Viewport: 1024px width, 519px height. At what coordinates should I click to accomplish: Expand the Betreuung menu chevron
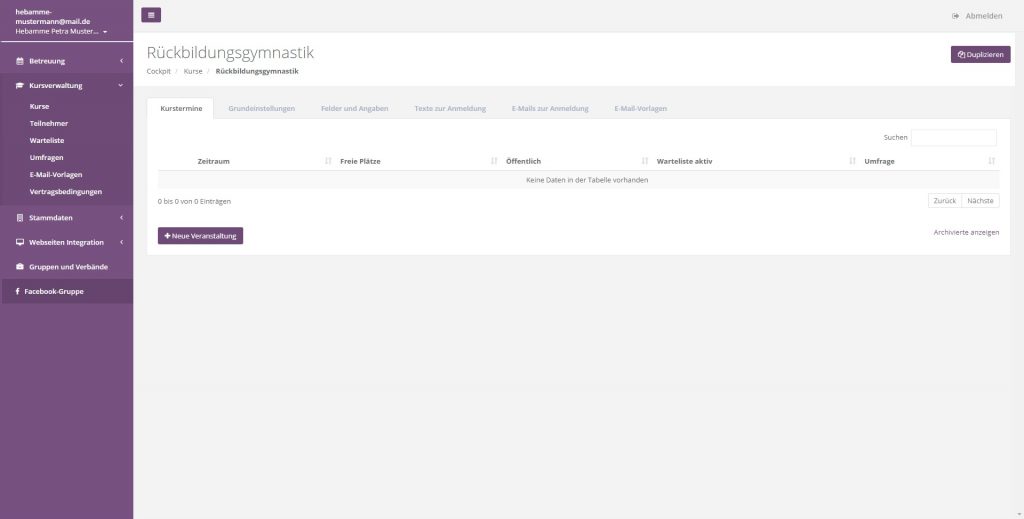click(x=121, y=62)
